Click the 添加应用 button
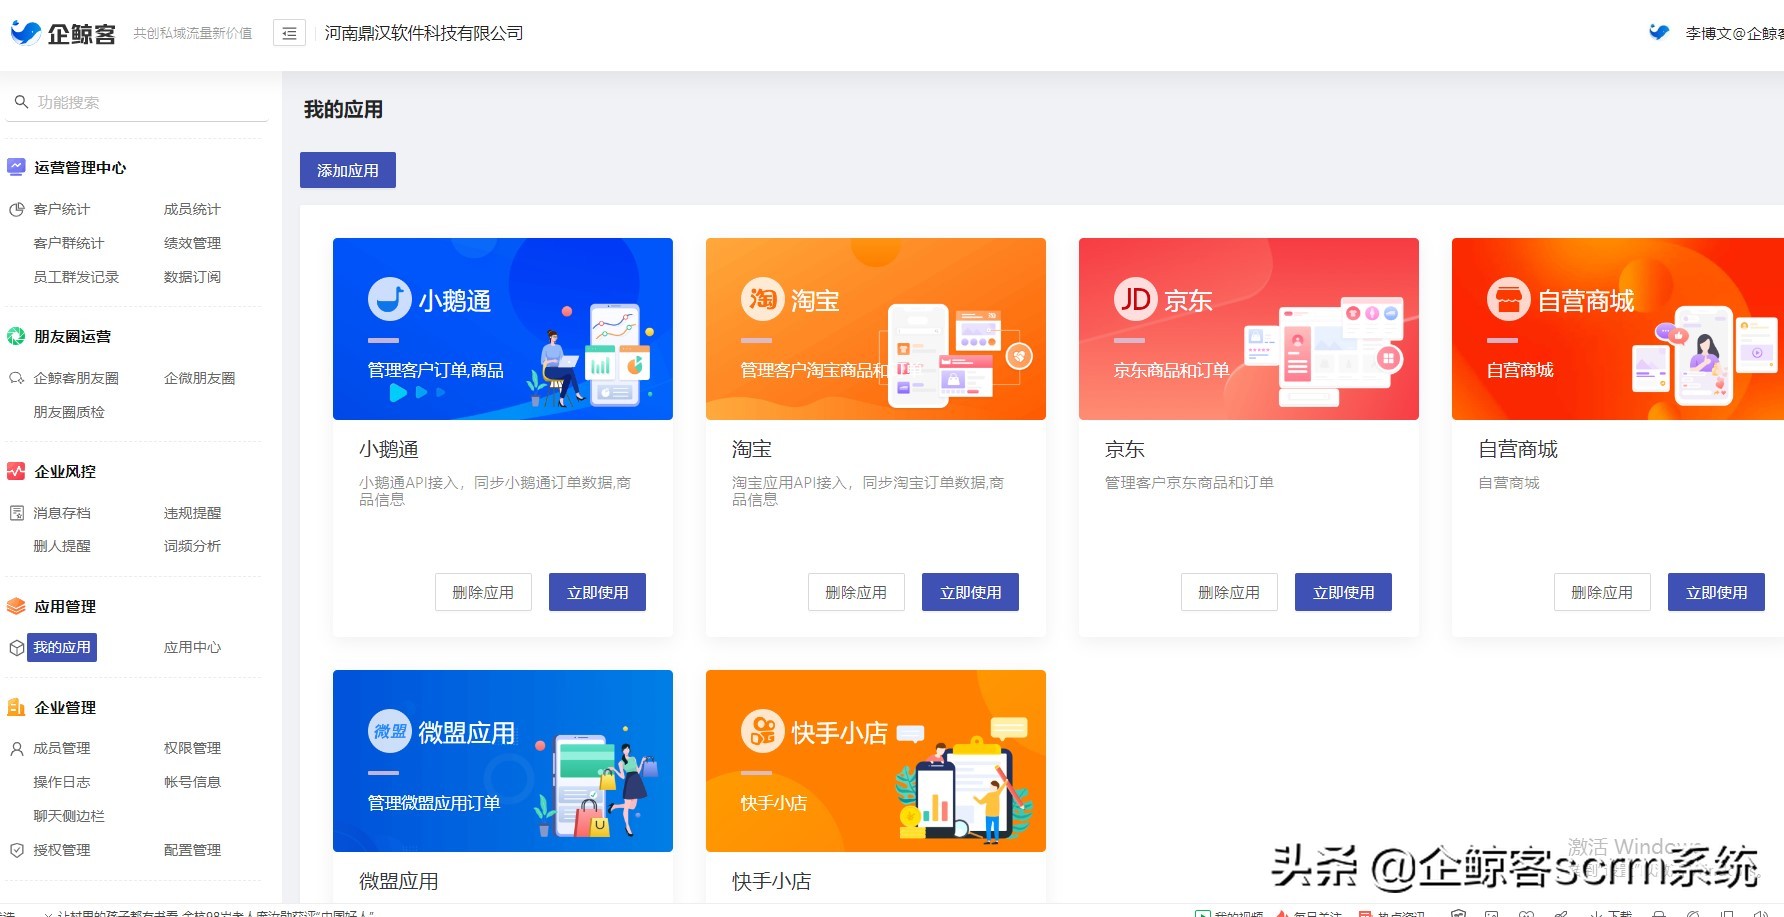 [348, 170]
